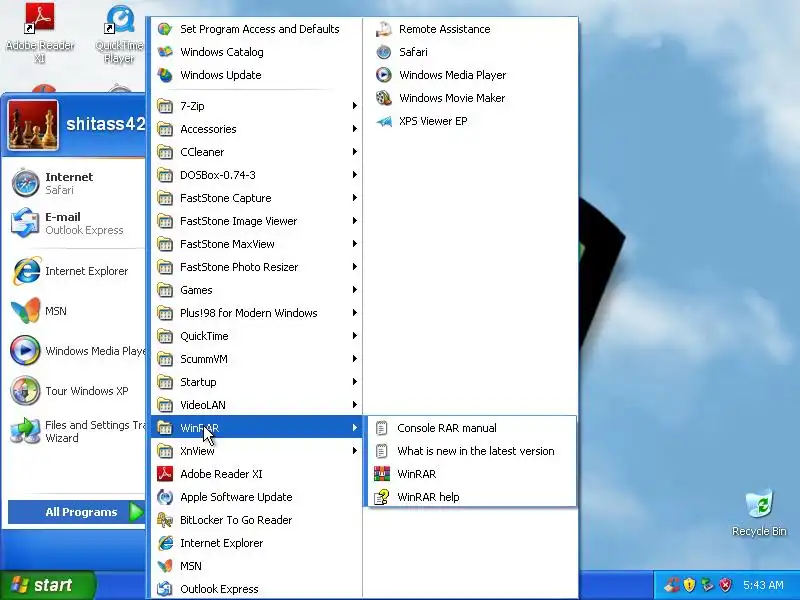
Task: Click the All Programs button
Action: click(x=77, y=512)
